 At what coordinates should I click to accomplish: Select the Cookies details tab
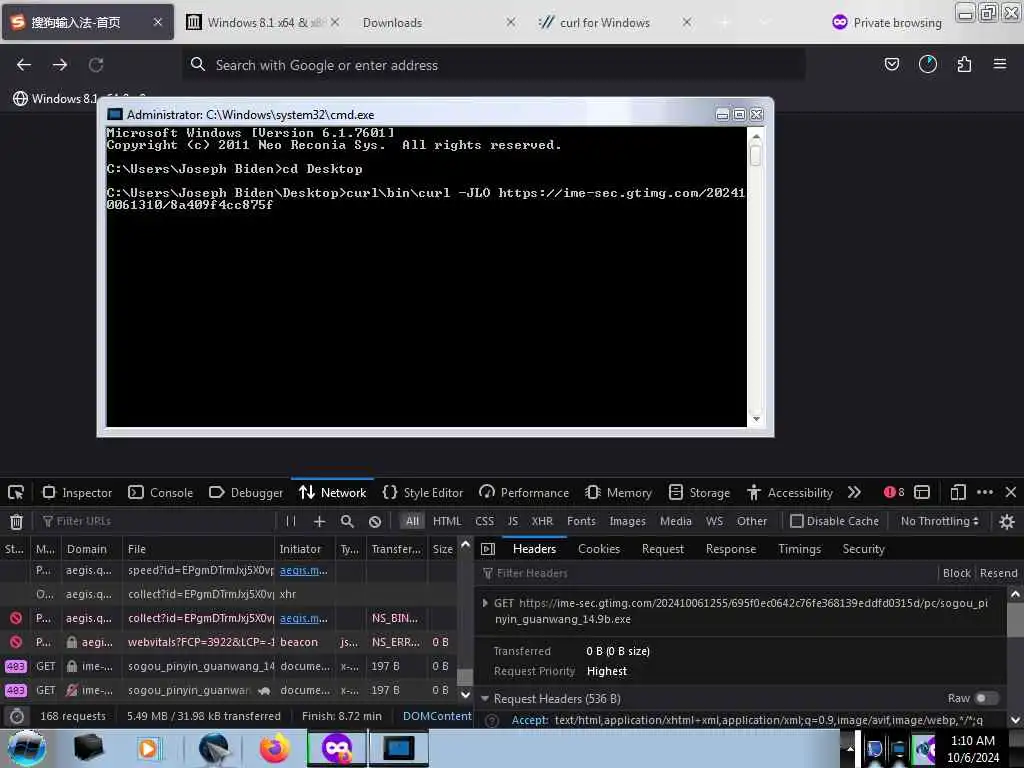click(599, 549)
